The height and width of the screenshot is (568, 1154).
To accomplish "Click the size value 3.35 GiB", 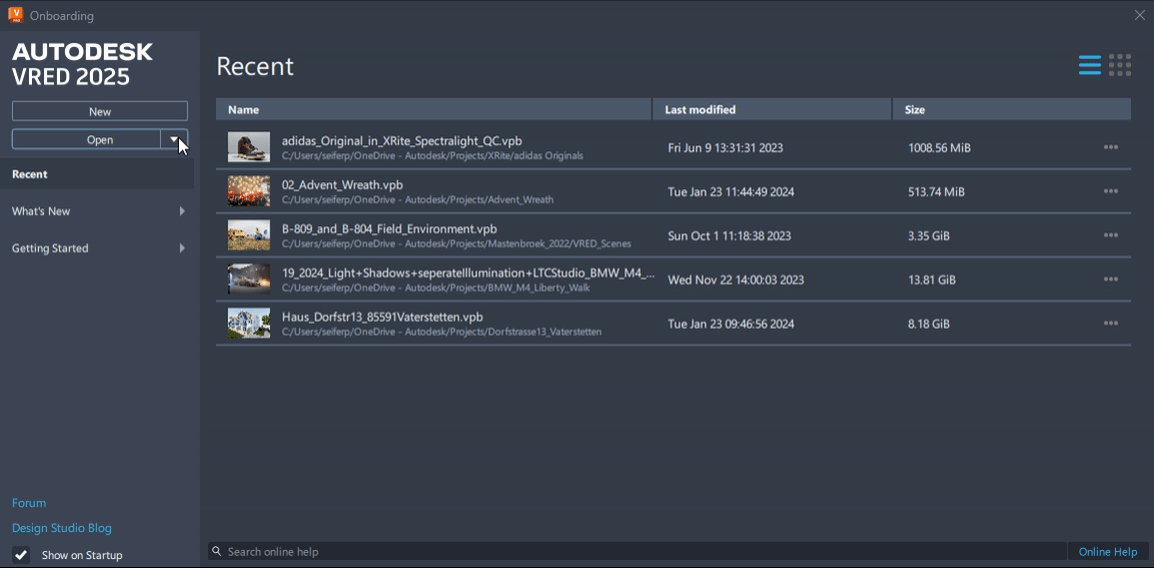I will 929,236.
